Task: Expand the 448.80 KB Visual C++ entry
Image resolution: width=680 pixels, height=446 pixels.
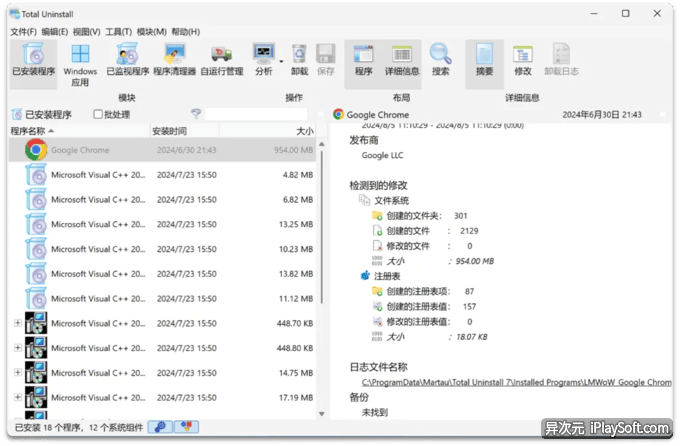Action: tap(18, 348)
